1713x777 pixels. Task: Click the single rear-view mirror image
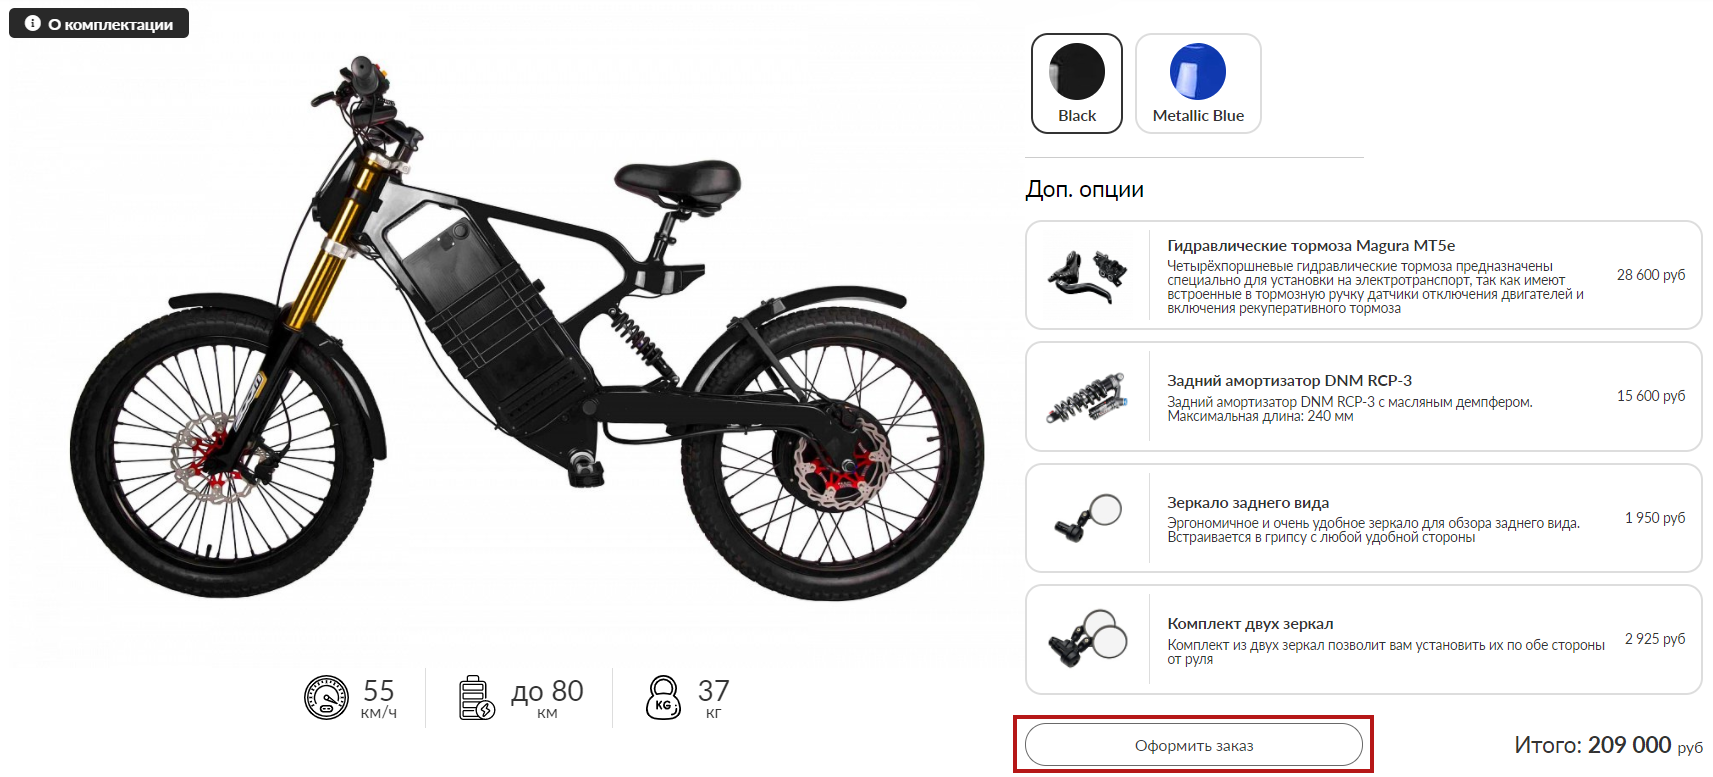1088,518
